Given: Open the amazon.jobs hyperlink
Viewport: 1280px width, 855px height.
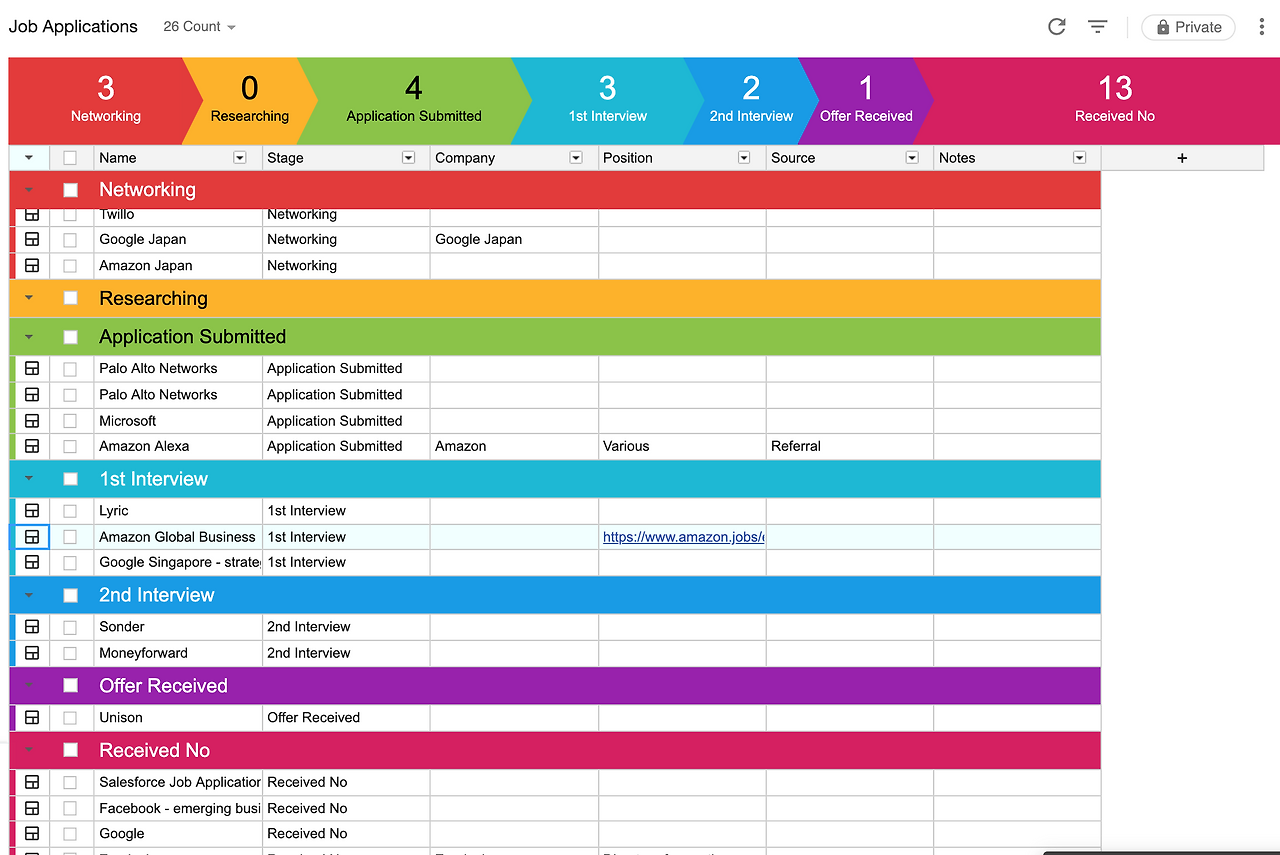Looking at the screenshot, I should [683, 537].
